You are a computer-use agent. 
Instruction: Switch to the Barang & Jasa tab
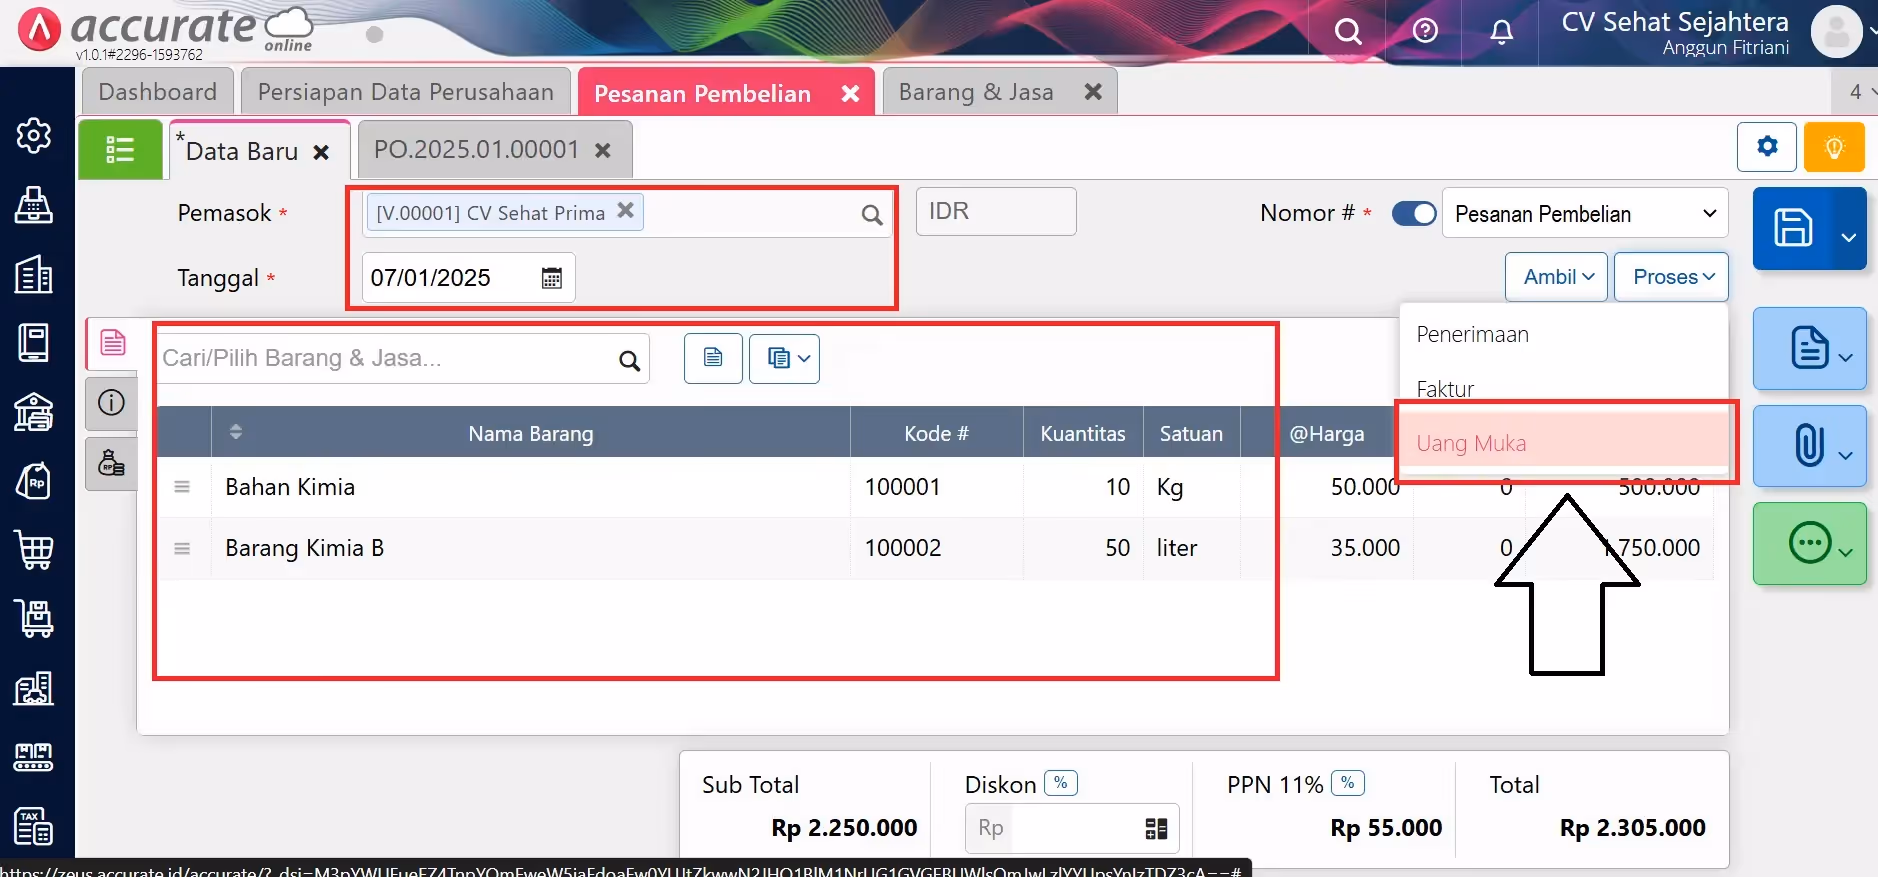tap(976, 92)
